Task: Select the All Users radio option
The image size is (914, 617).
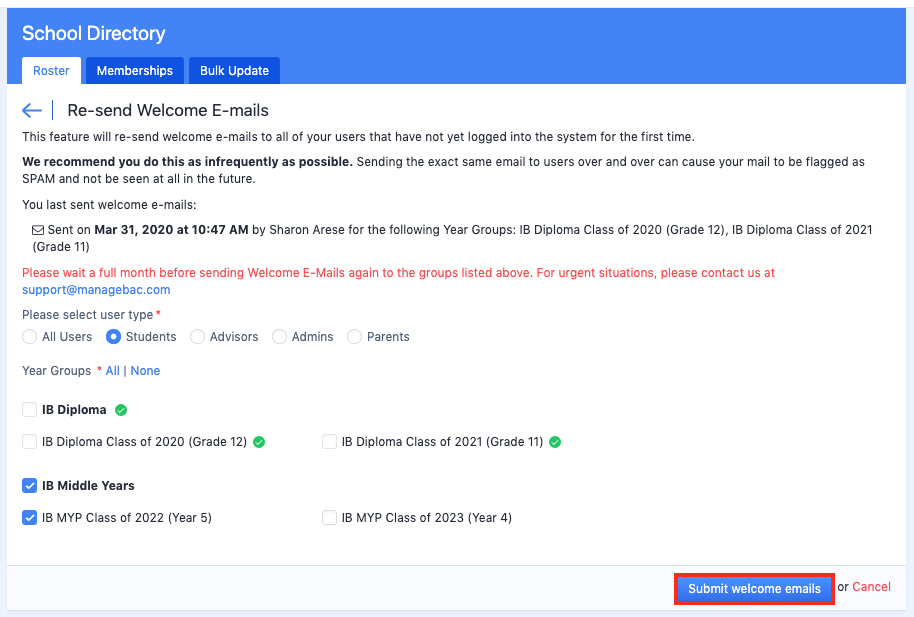Action: click(30, 337)
